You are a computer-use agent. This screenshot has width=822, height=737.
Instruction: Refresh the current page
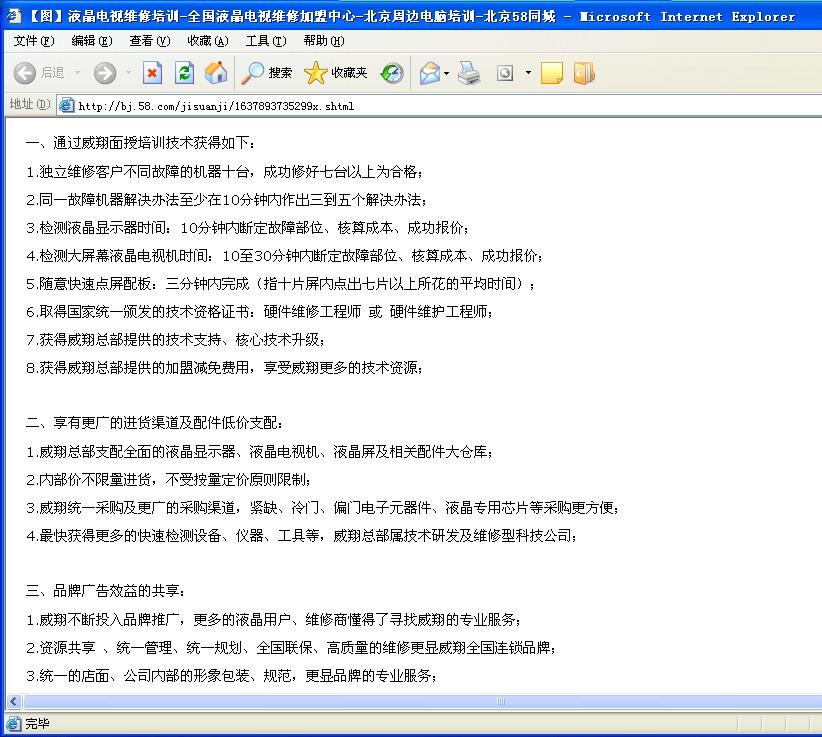click(184, 73)
